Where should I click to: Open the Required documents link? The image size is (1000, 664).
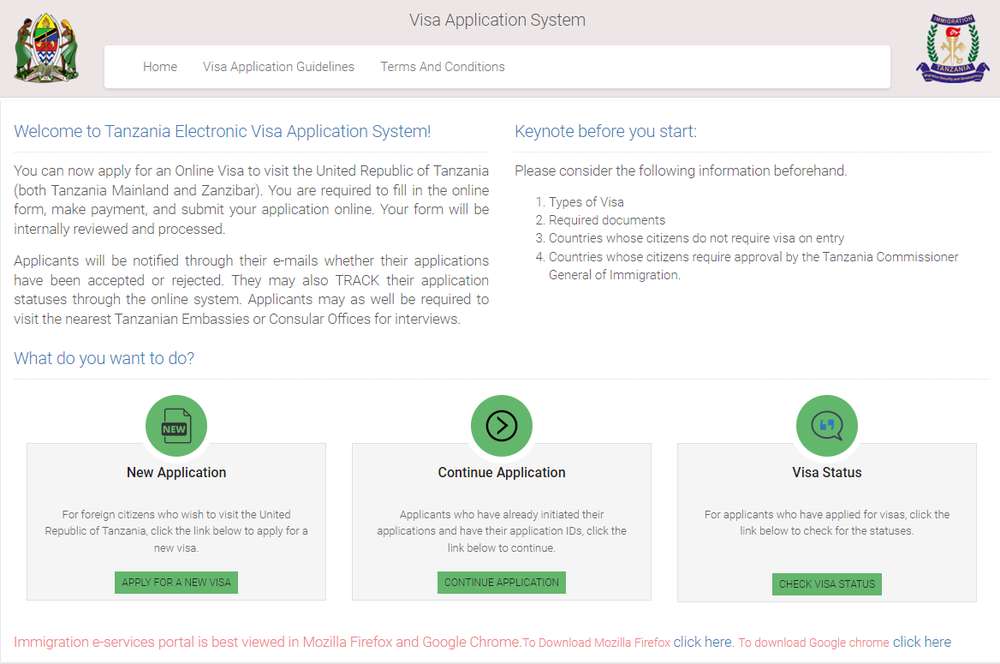pyautogui.click(x=606, y=220)
